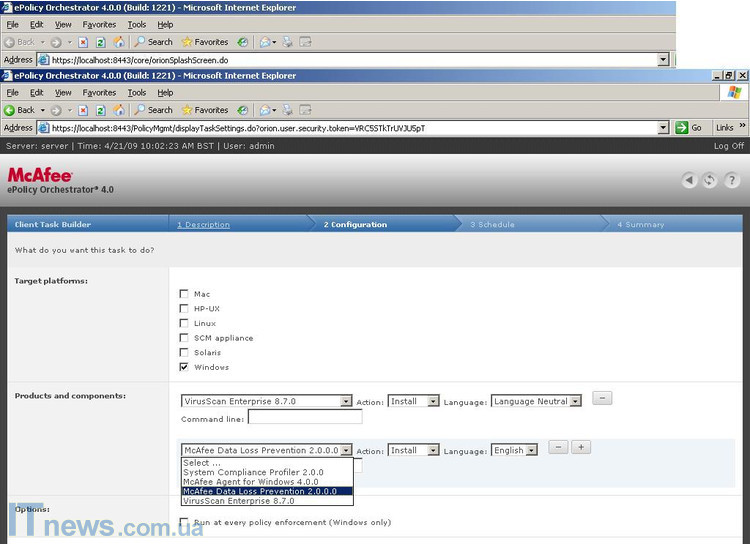Viewport: 750px width, 544px height.
Task: Click Refresh icon in front browser toolbar
Action: [x=100, y=110]
